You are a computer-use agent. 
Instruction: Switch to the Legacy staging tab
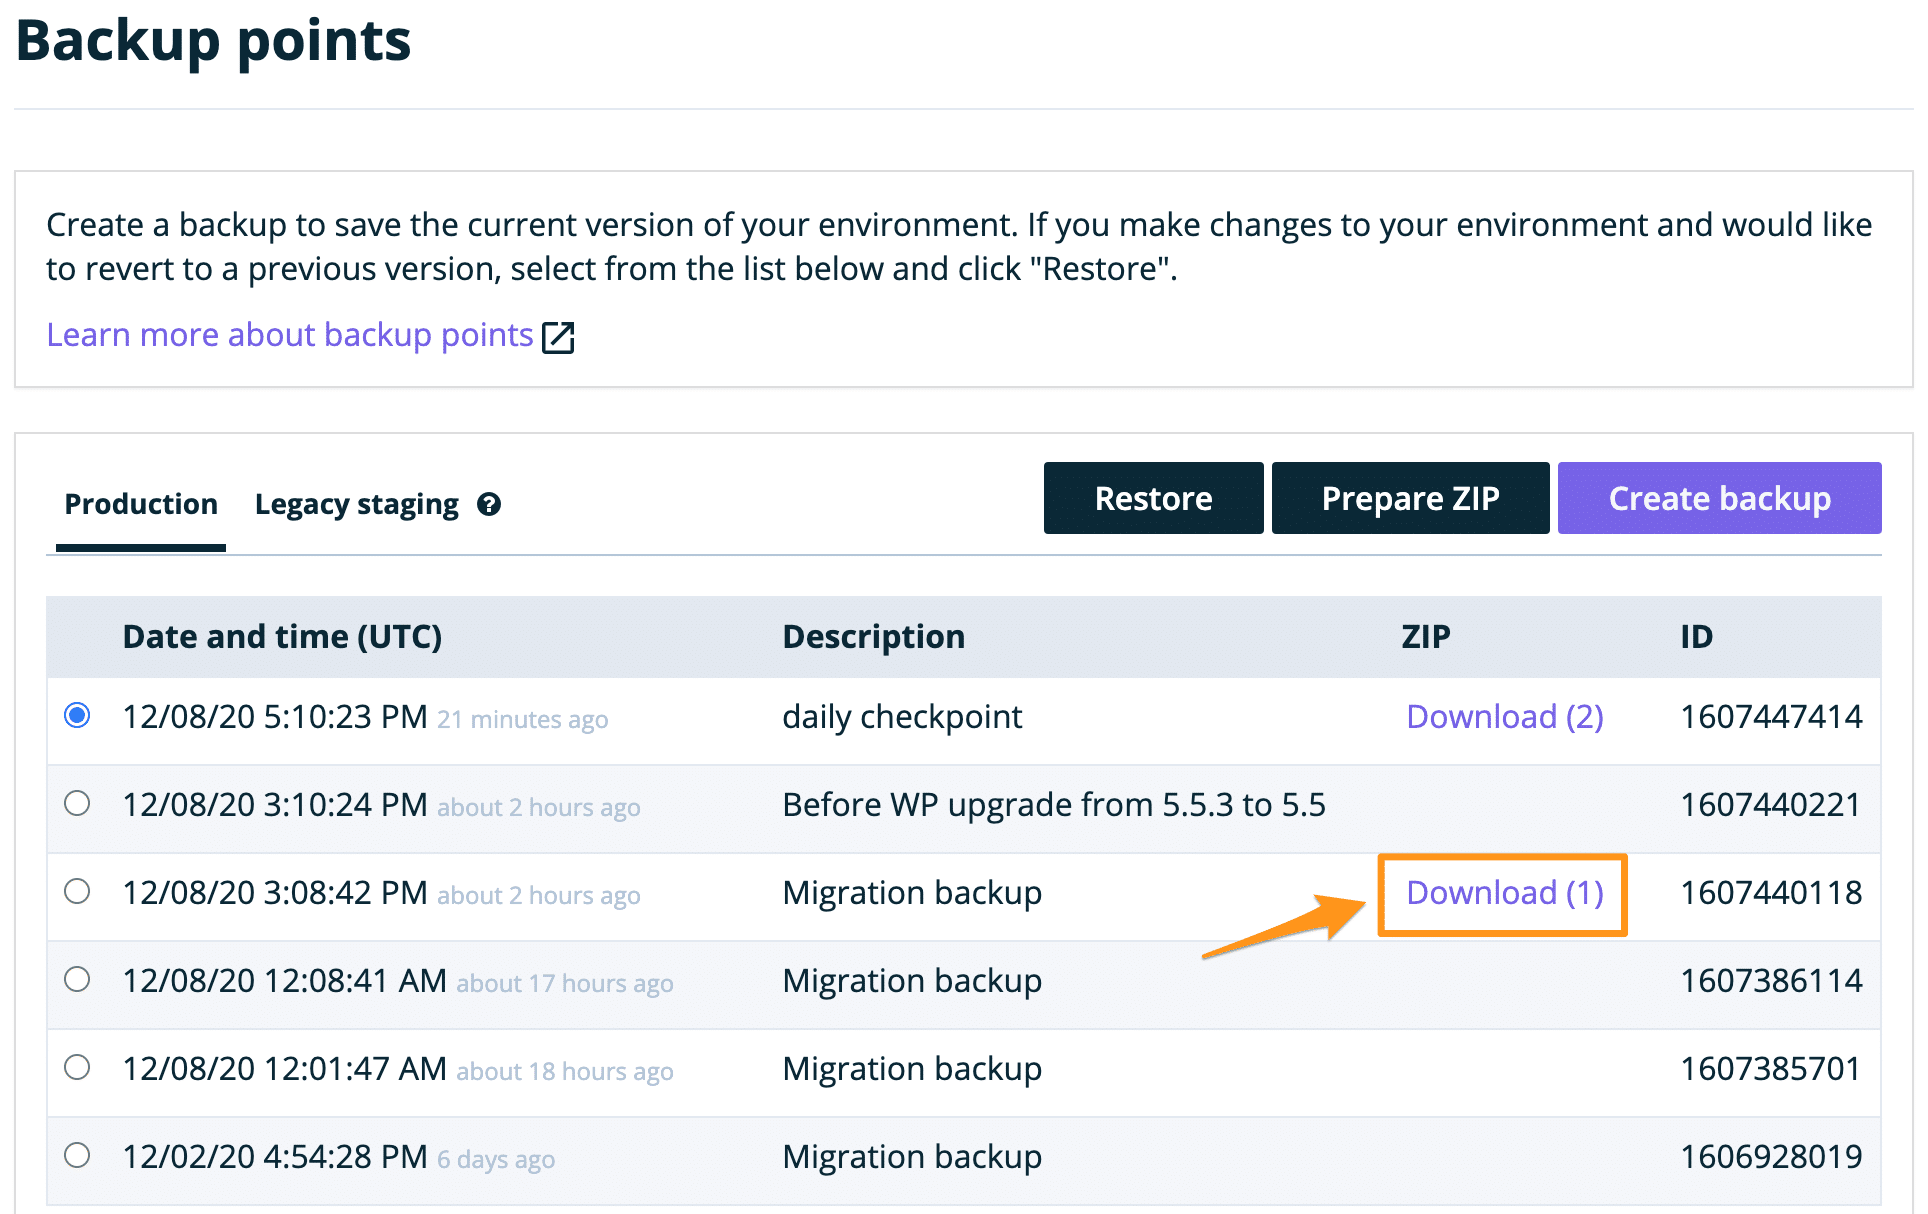pos(356,504)
